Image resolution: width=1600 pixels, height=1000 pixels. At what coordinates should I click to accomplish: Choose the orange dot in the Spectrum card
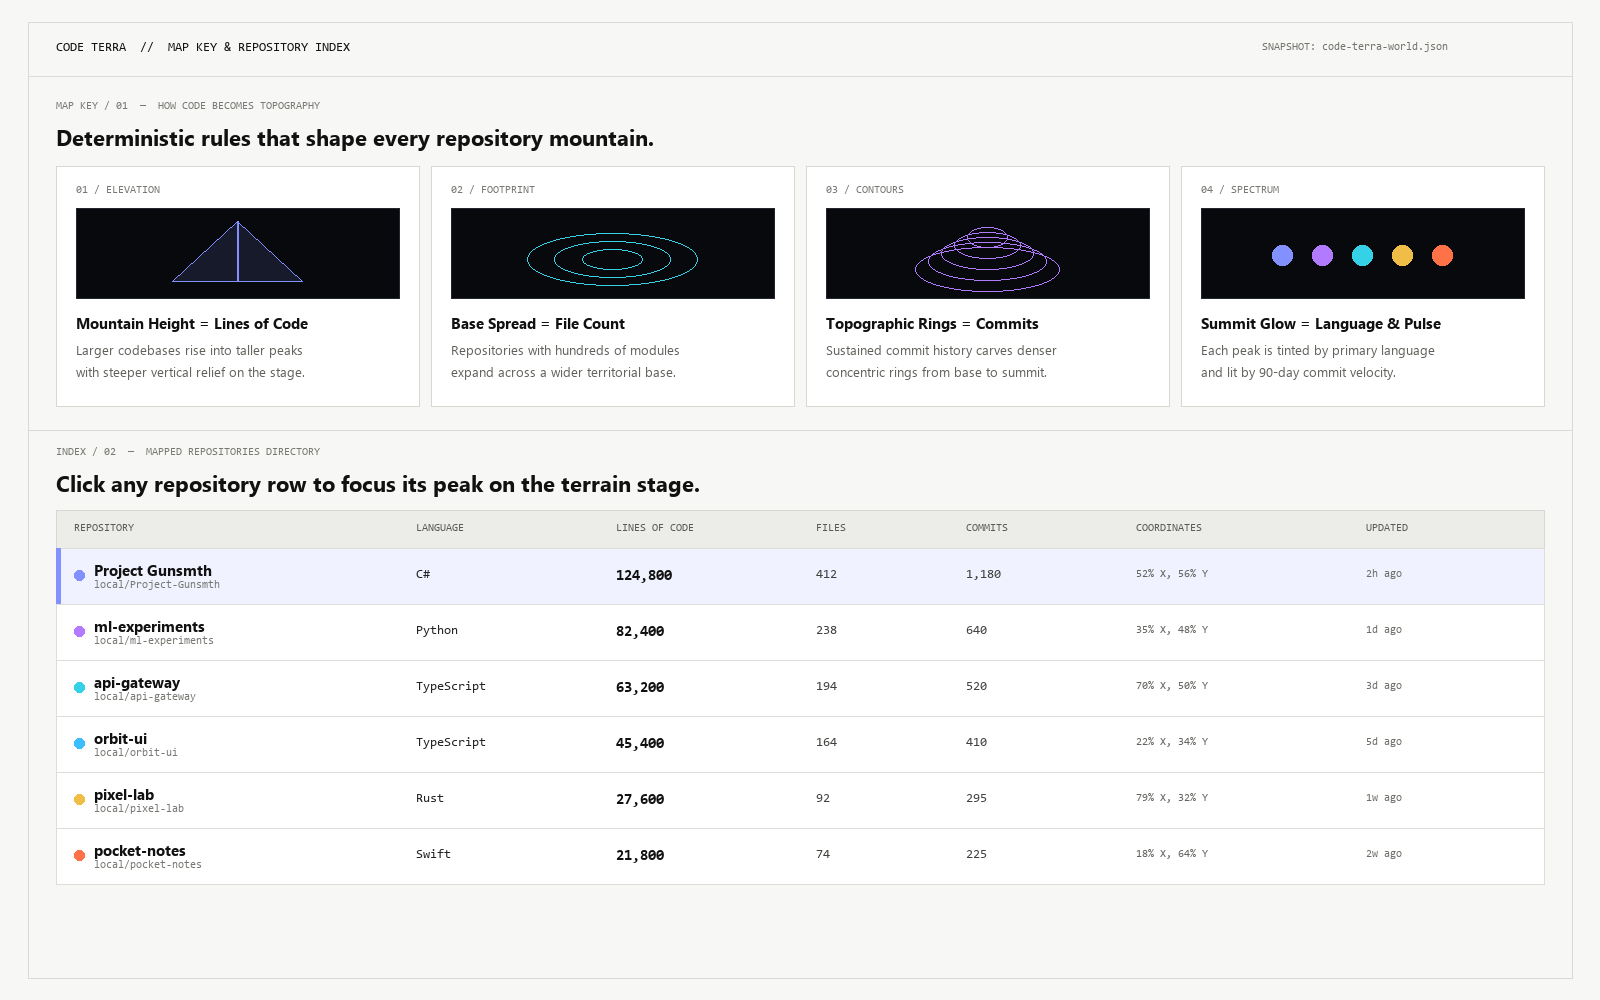(1442, 256)
